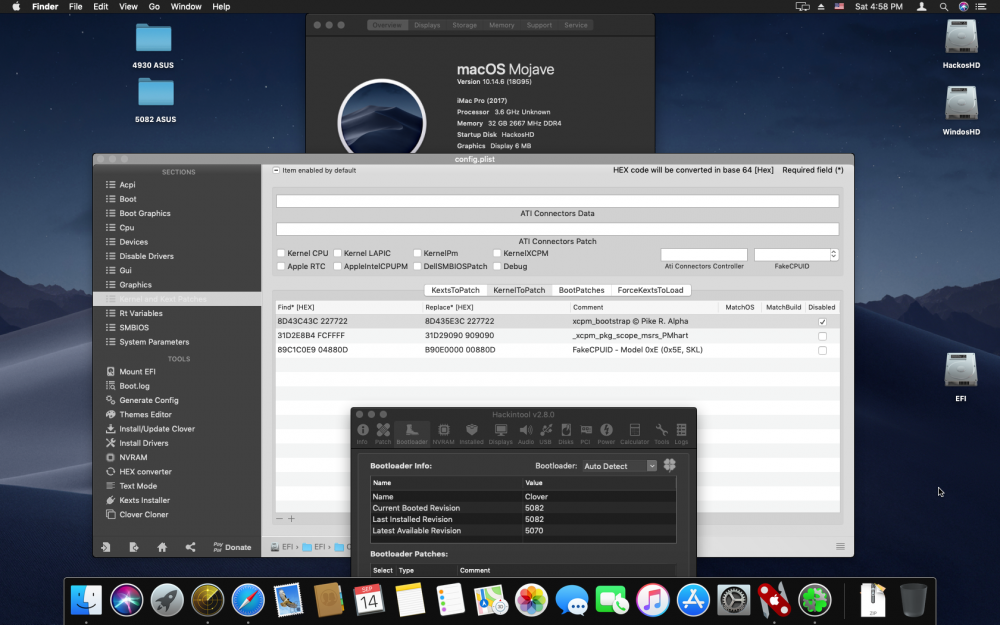
Task: Open the Storage tab in About This Mac
Action: 464,25
